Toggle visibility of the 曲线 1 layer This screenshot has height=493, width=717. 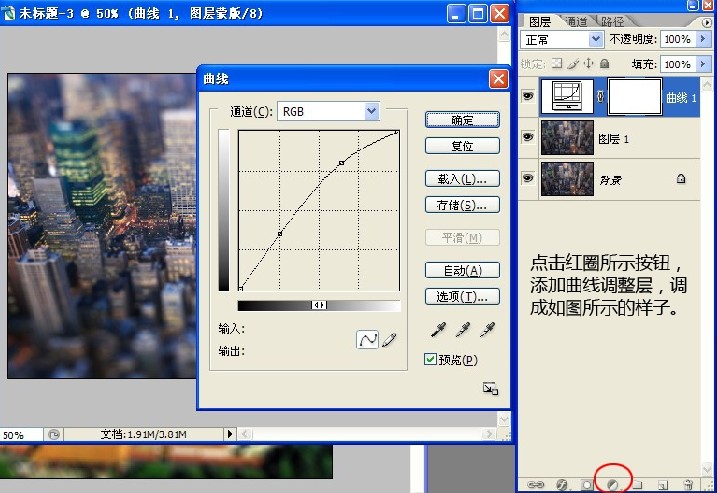coord(528,97)
